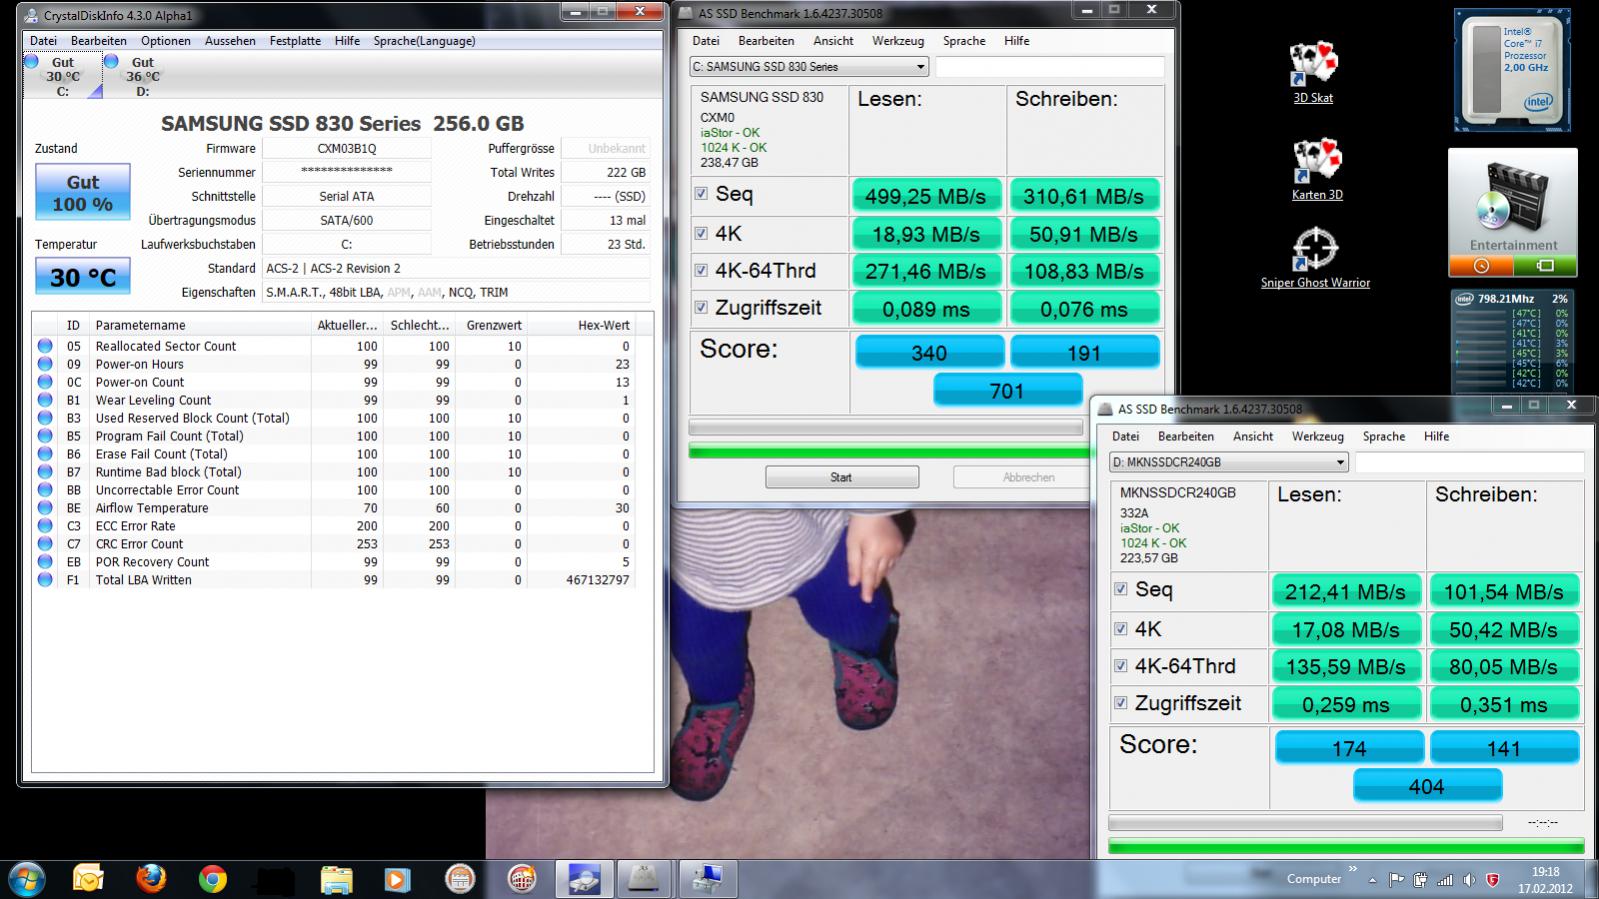Open Hilfe menu in MKNSSDCR240GB benchmark window
The height and width of the screenshot is (899, 1599).
click(1436, 436)
